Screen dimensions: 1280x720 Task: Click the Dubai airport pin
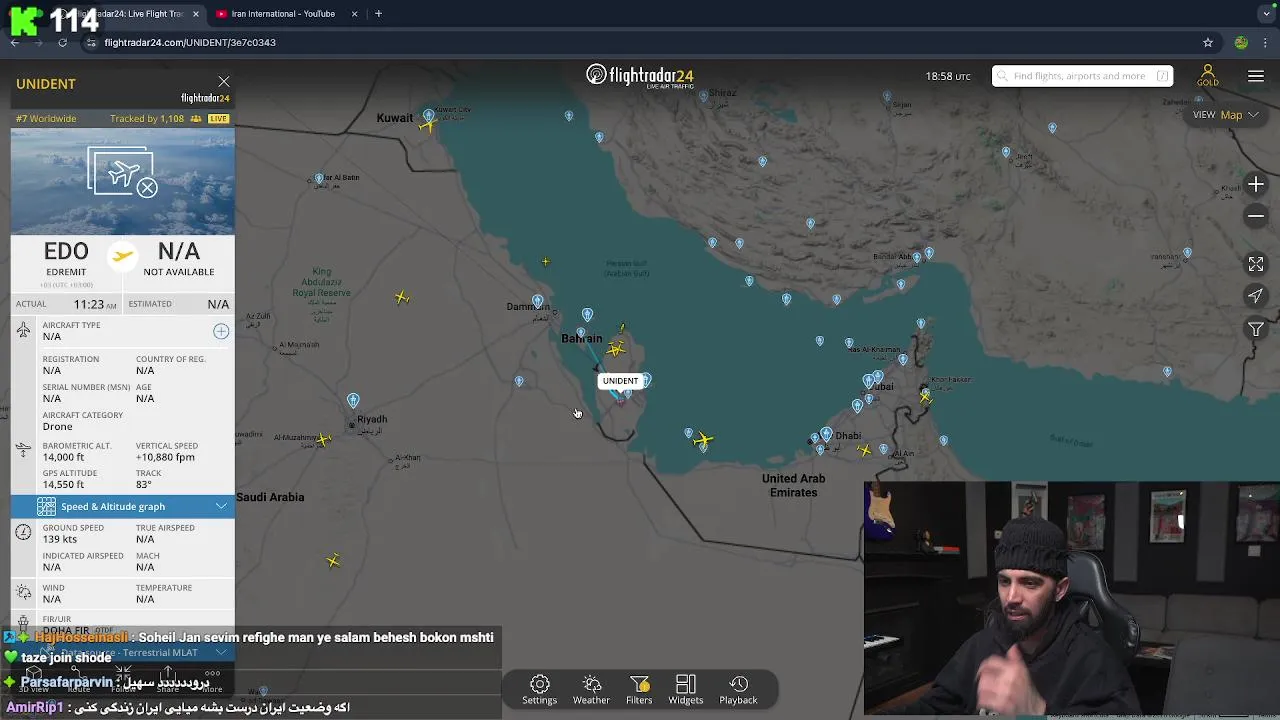click(869, 383)
